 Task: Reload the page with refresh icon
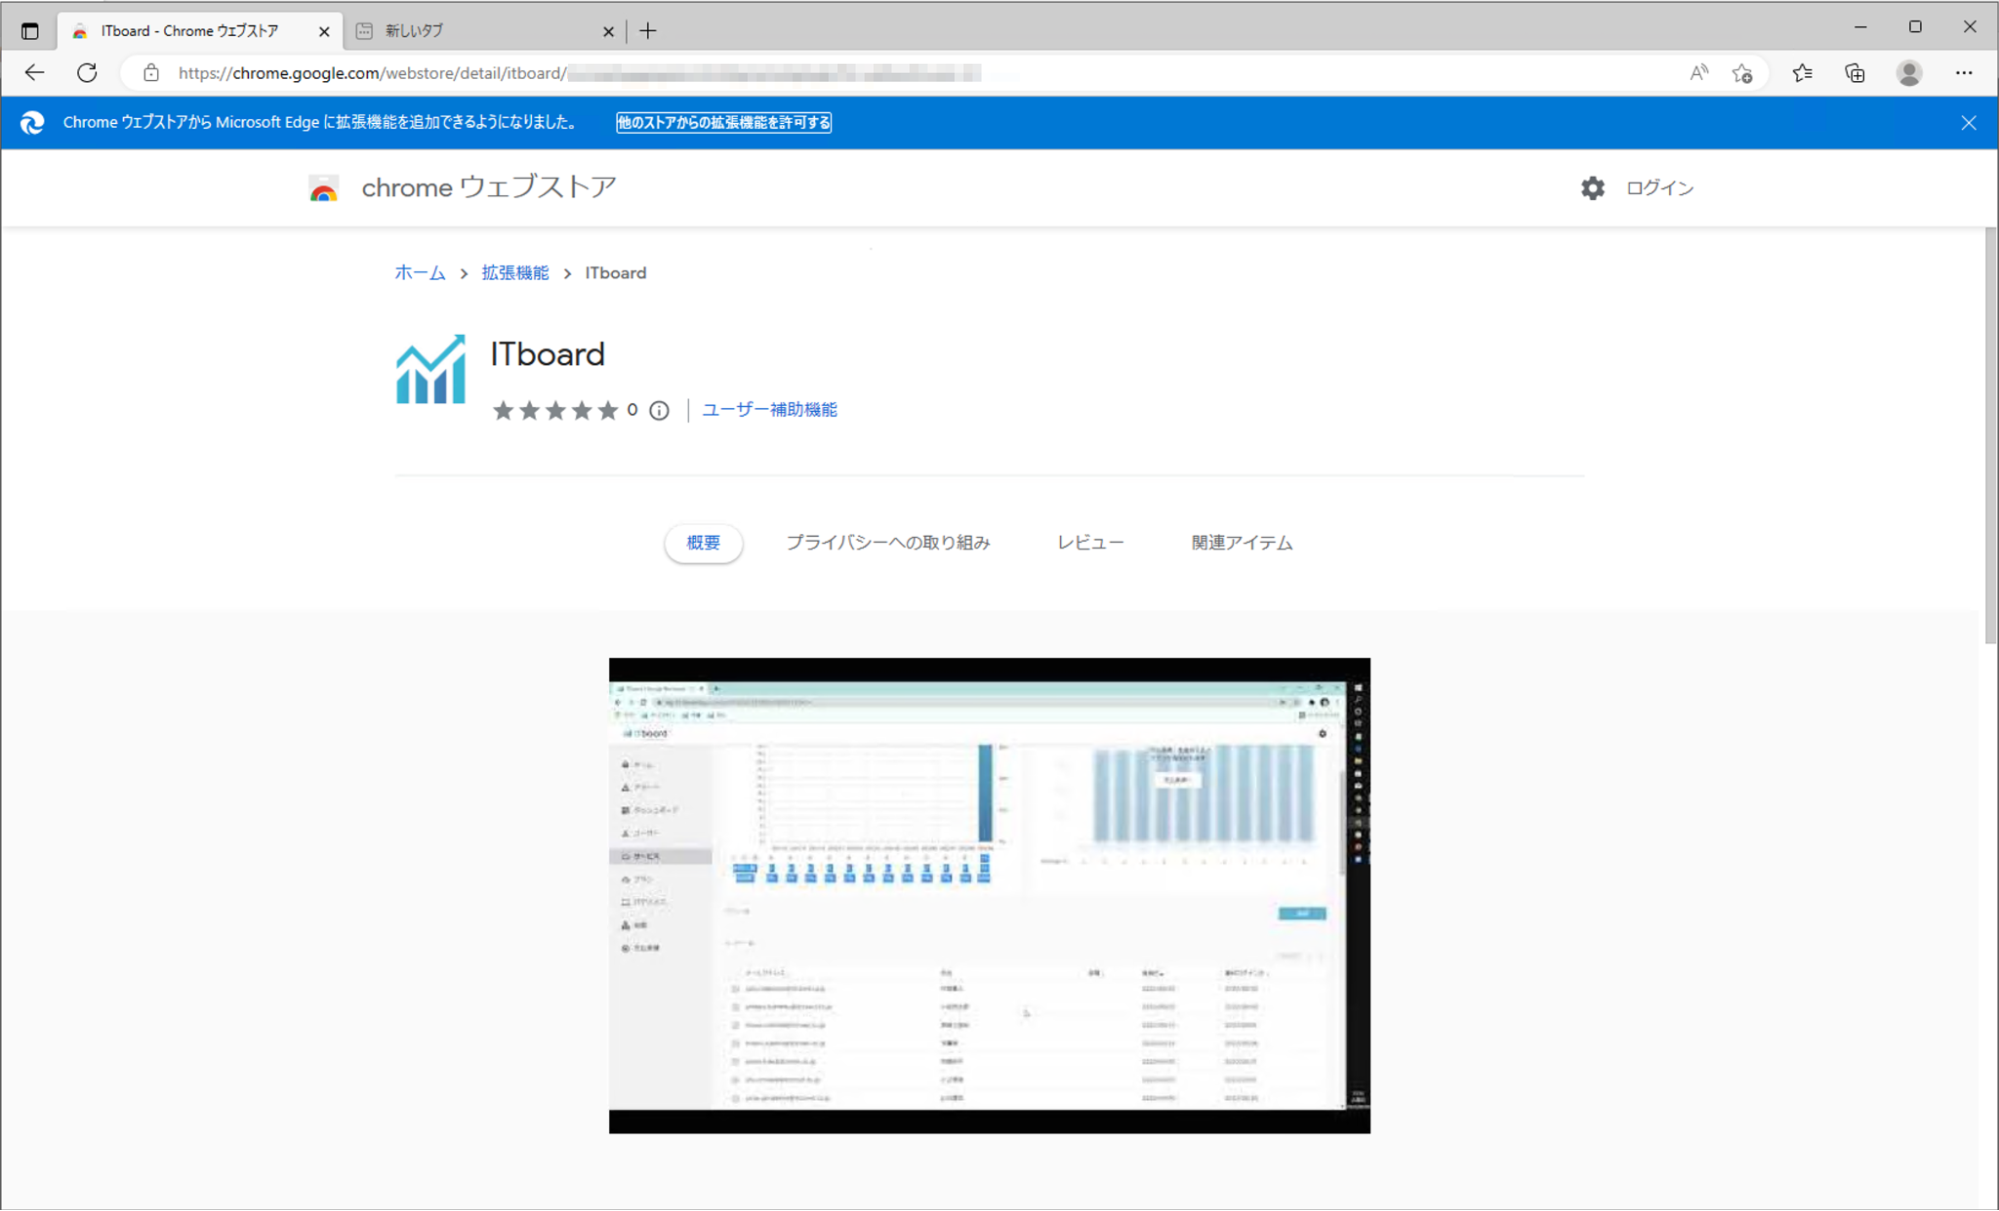click(x=87, y=72)
